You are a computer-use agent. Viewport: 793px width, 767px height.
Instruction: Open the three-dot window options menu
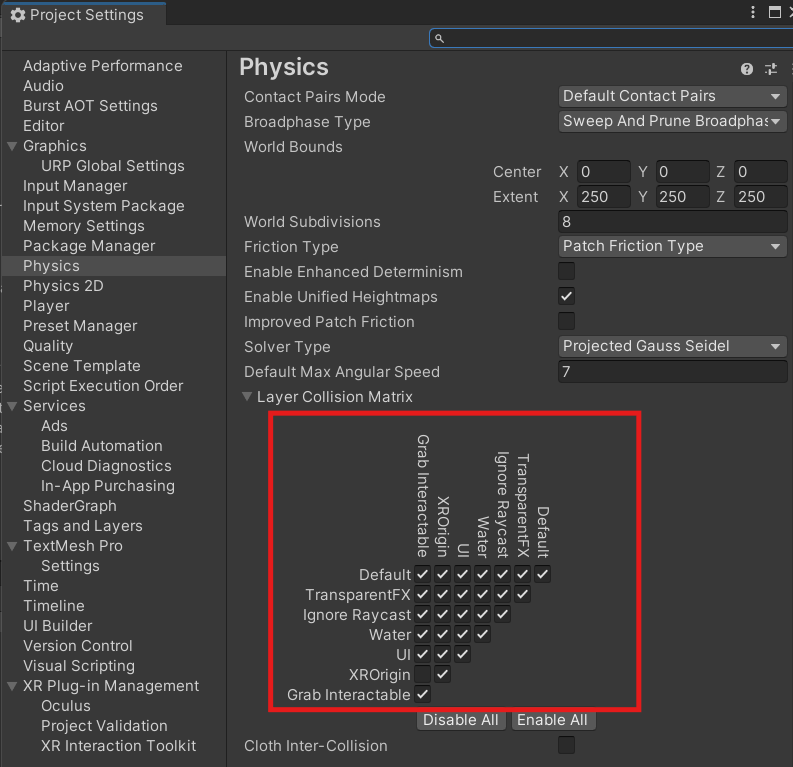tap(753, 12)
